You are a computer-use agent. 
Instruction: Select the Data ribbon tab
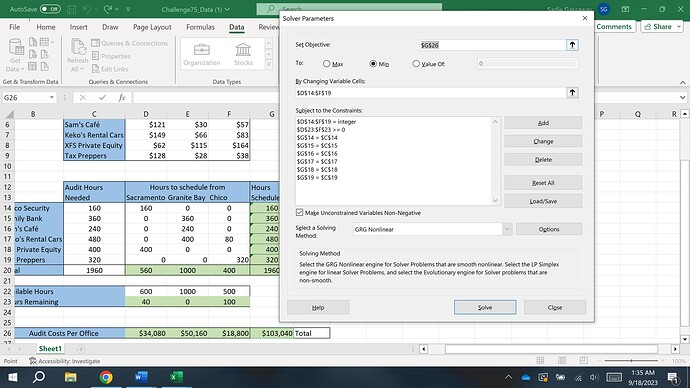pos(236,27)
